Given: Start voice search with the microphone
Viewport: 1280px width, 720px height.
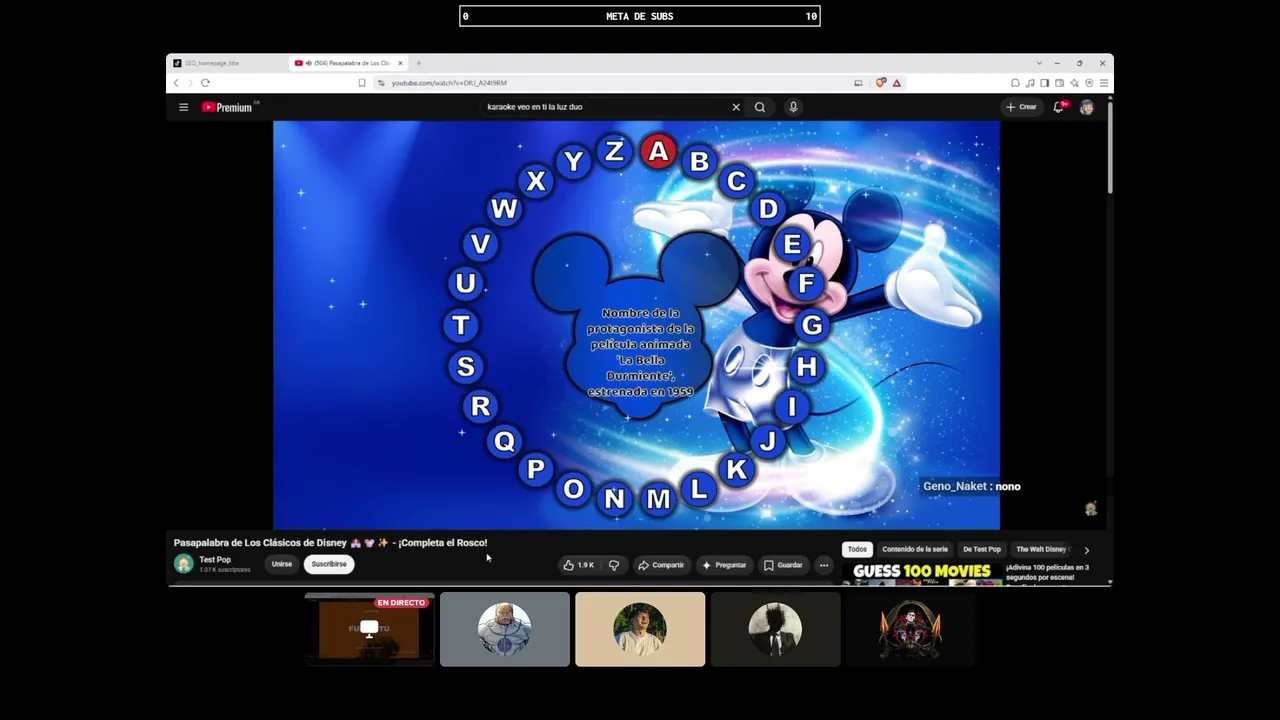Looking at the screenshot, I should (793, 107).
